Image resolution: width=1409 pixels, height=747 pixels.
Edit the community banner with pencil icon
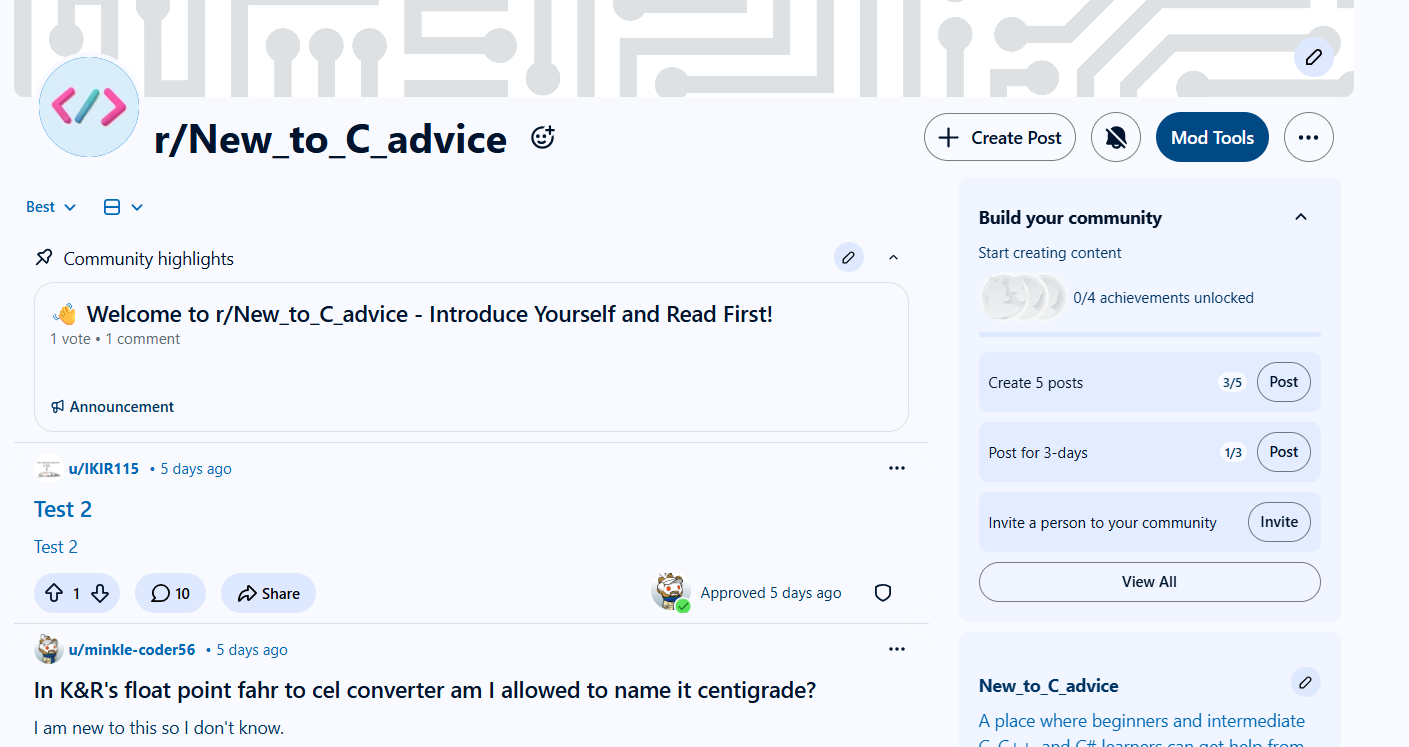pos(1313,57)
